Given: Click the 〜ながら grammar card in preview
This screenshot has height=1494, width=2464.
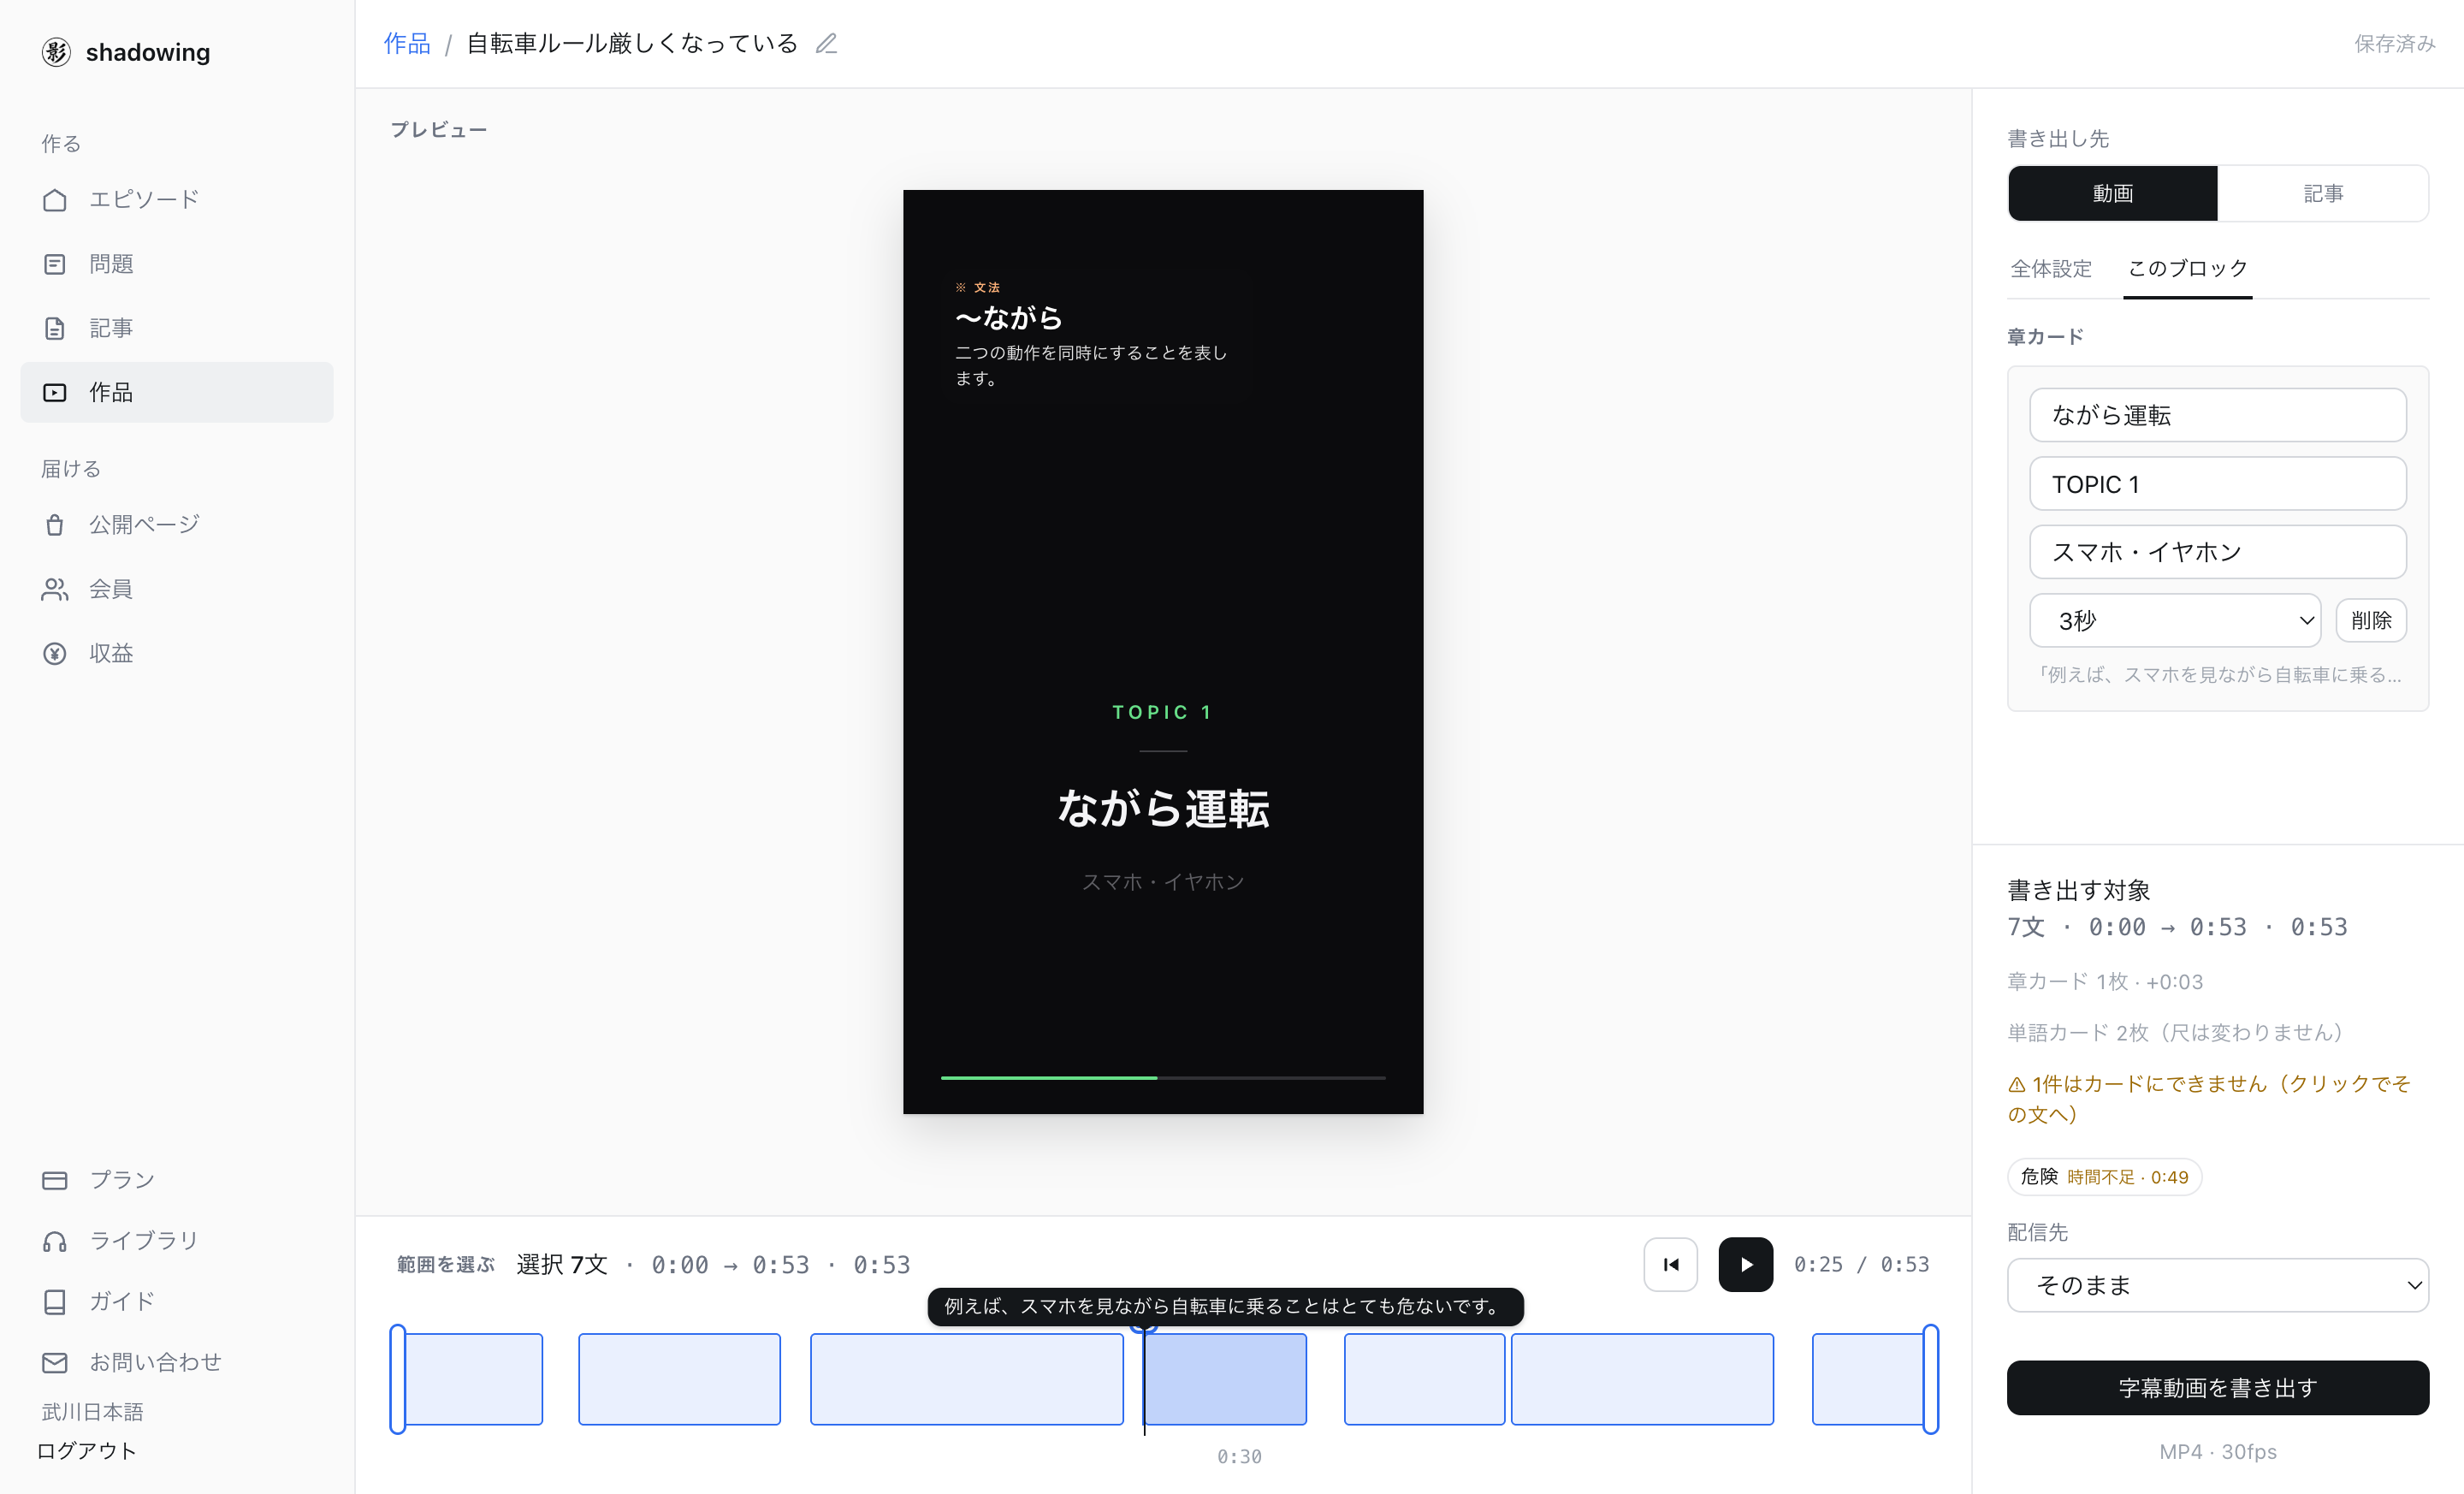Looking at the screenshot, I should [x=1097, y=334].
